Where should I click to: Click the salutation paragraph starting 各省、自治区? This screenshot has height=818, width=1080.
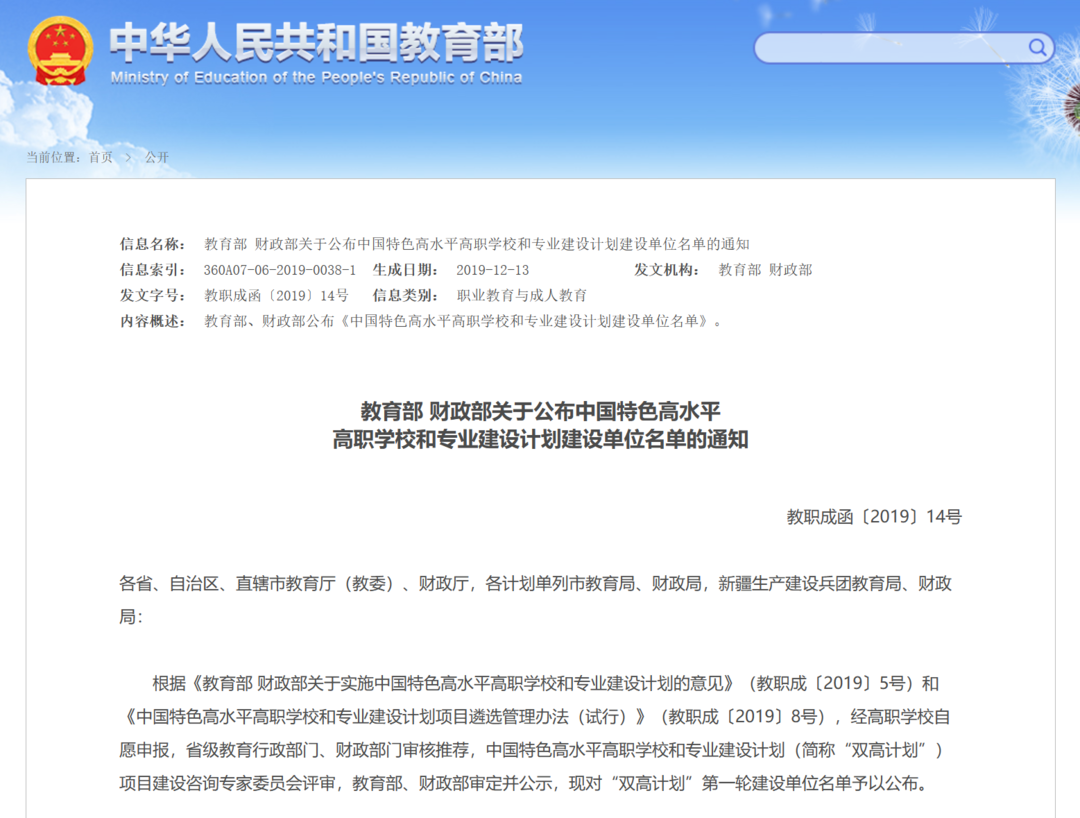click(x=535, y=584)
